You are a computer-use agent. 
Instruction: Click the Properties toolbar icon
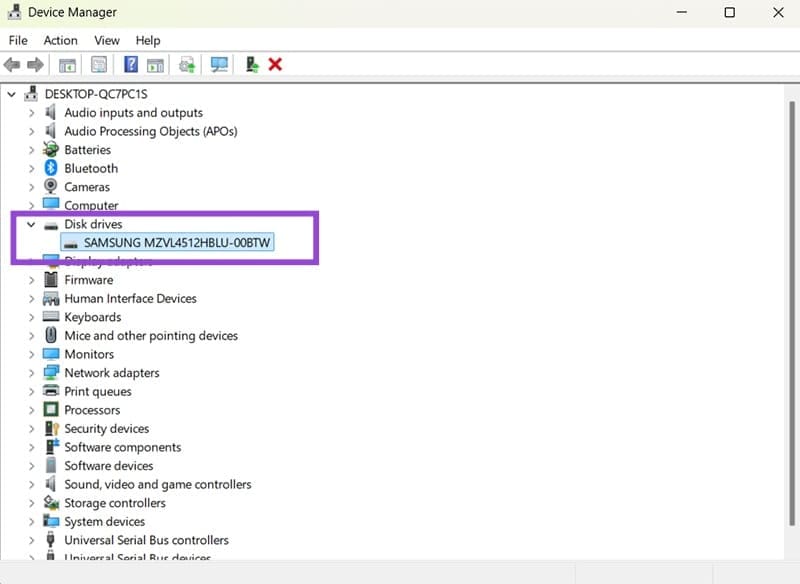coord(99,65)
